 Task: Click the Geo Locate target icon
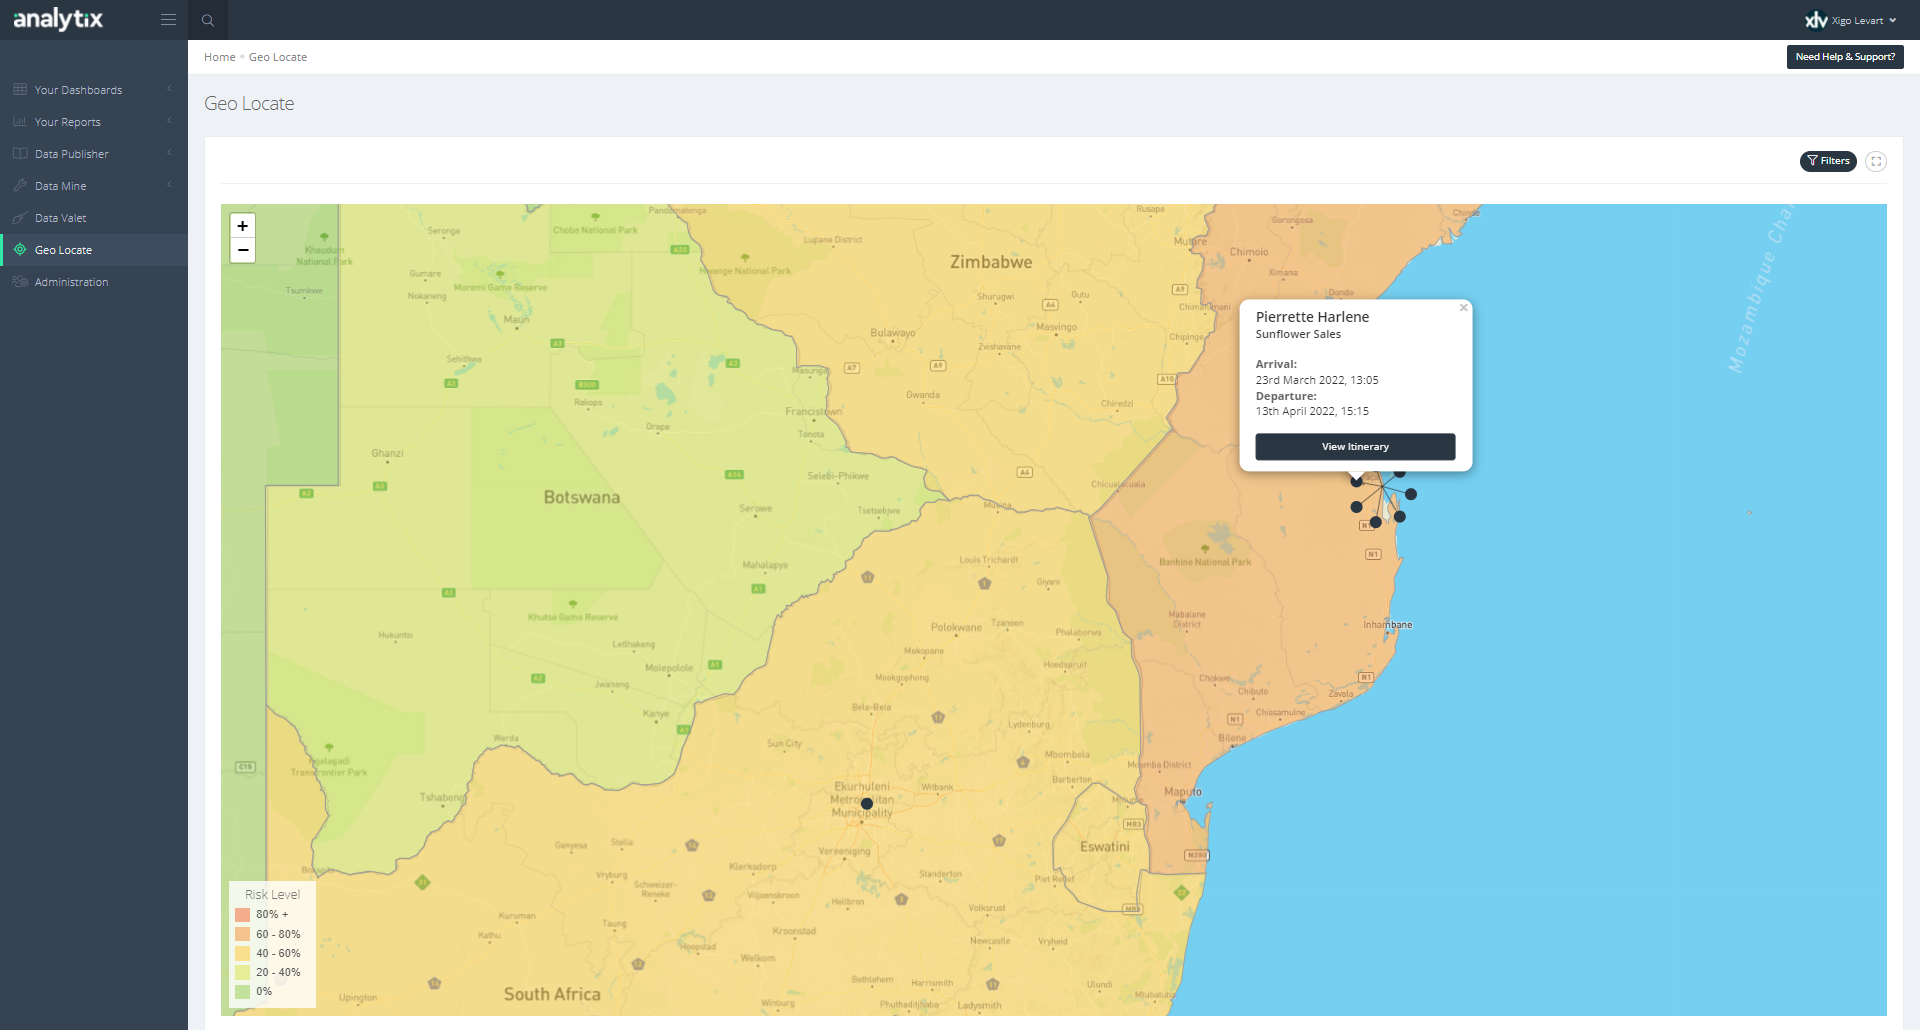click(x=20, y=250)
